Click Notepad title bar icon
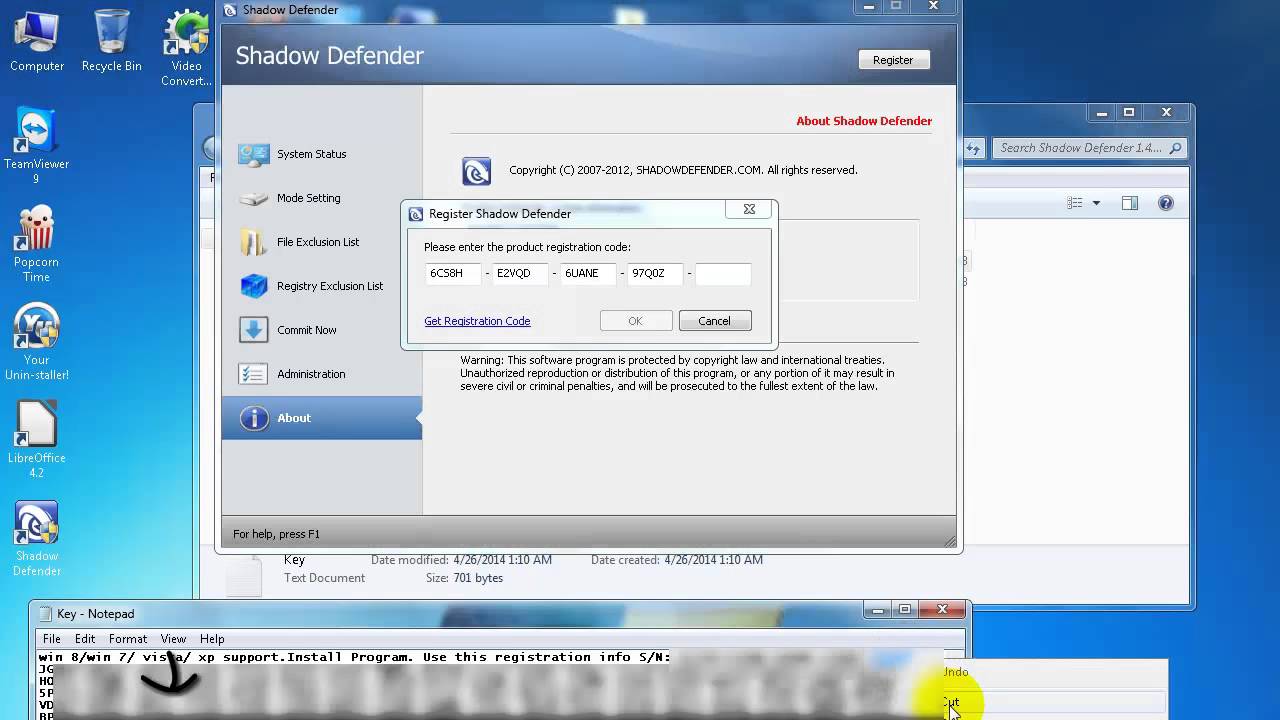This screenshot has width=1280, height=720. tap(45, 614)
